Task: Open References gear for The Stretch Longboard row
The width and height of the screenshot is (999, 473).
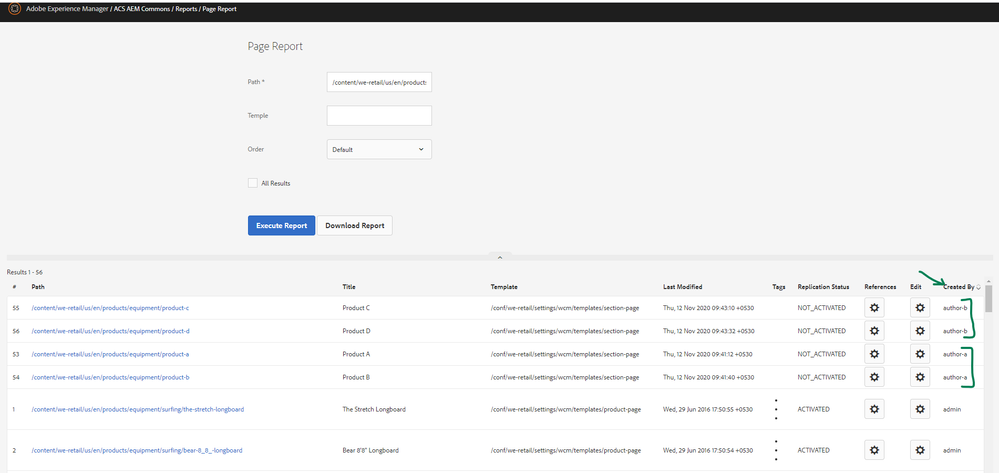Action: coord(874,409)
